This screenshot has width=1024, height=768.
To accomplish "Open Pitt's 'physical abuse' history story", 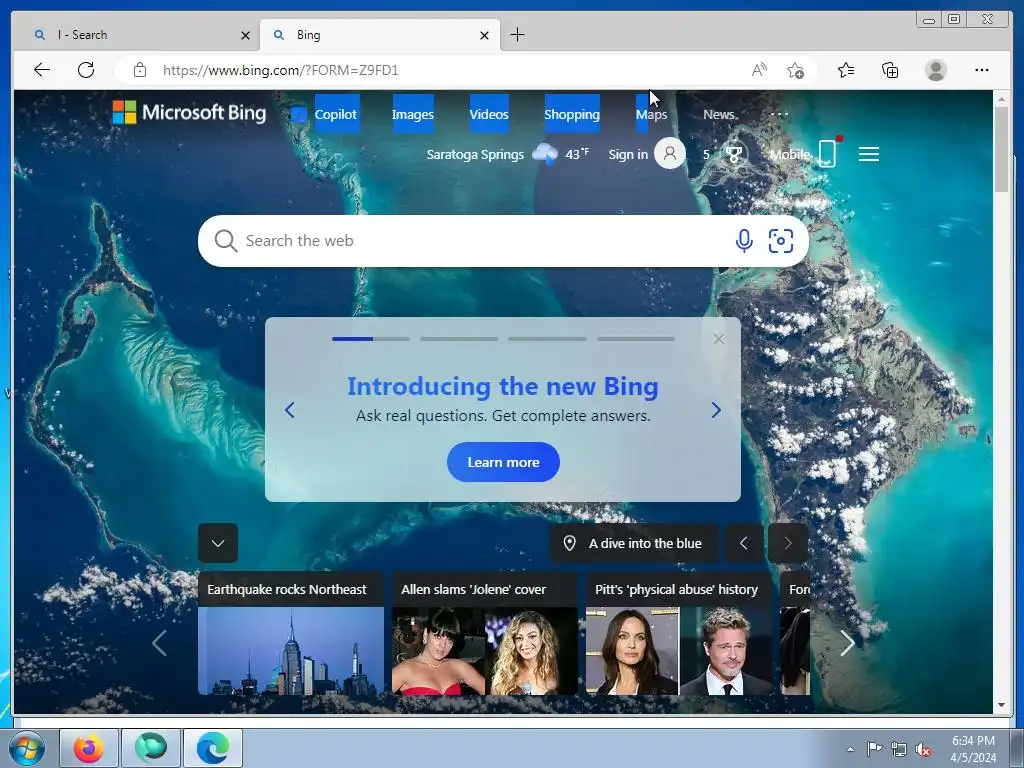I will click(679, 633).
